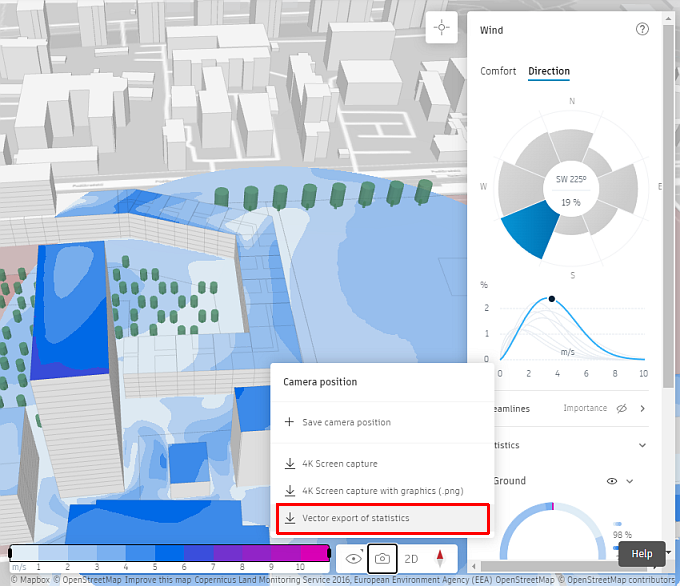The image size is (680, 586).
Task: Switch to the Comfort tab
Action: click(x=498, y=71)
